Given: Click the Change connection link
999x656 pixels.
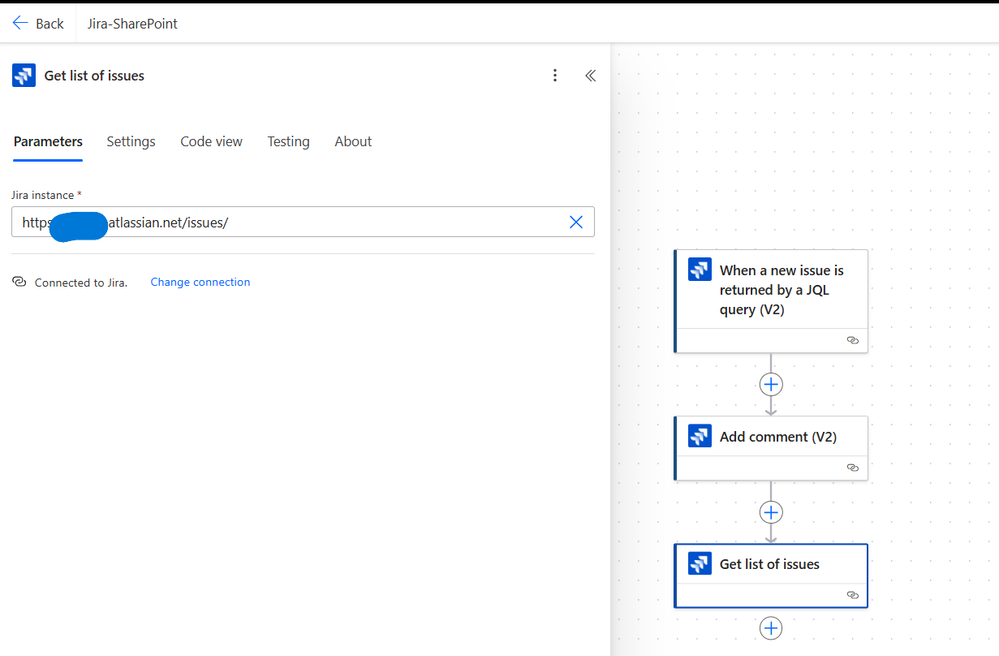Looking at the screenshot, I should click(200, 282).
